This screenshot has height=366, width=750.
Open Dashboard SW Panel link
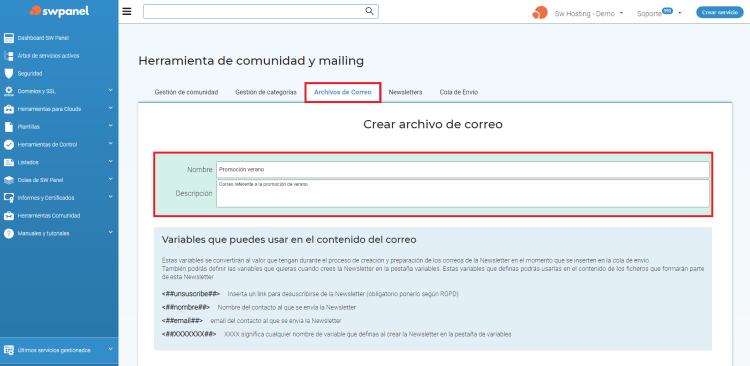(43, 38)
